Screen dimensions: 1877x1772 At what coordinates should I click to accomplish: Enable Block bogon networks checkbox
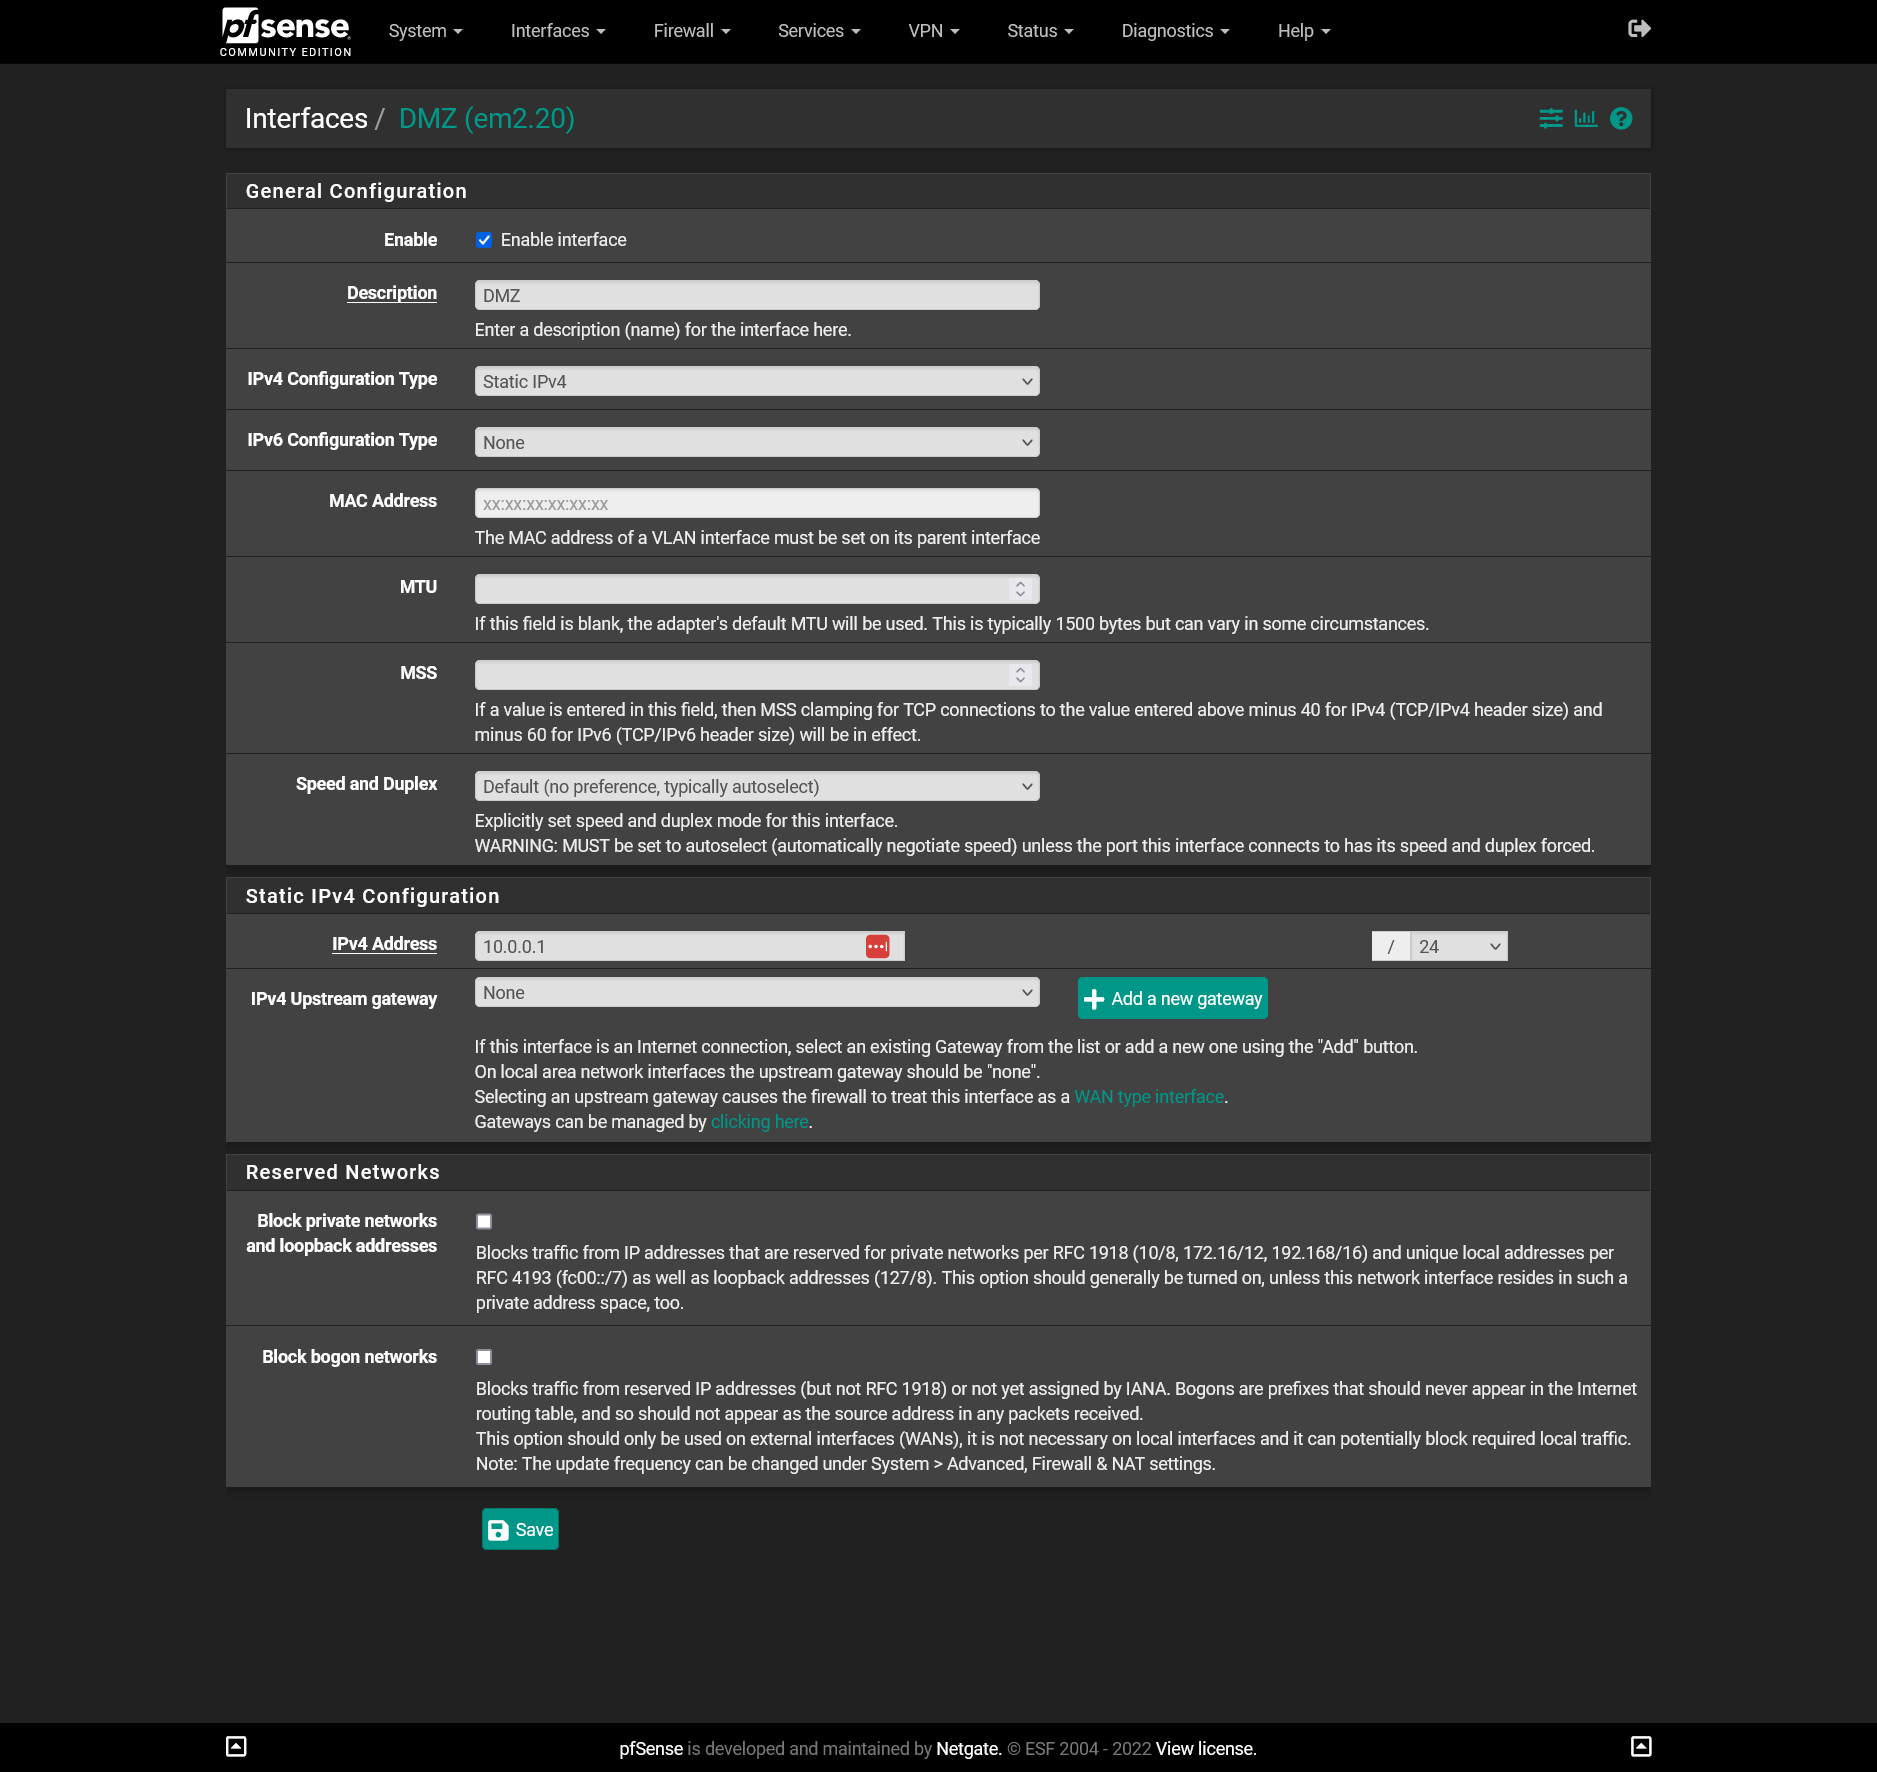(484, 1357)
